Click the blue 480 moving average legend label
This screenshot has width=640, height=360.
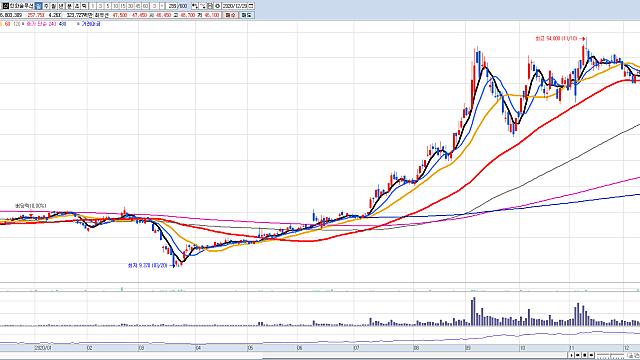pos(62,24)
